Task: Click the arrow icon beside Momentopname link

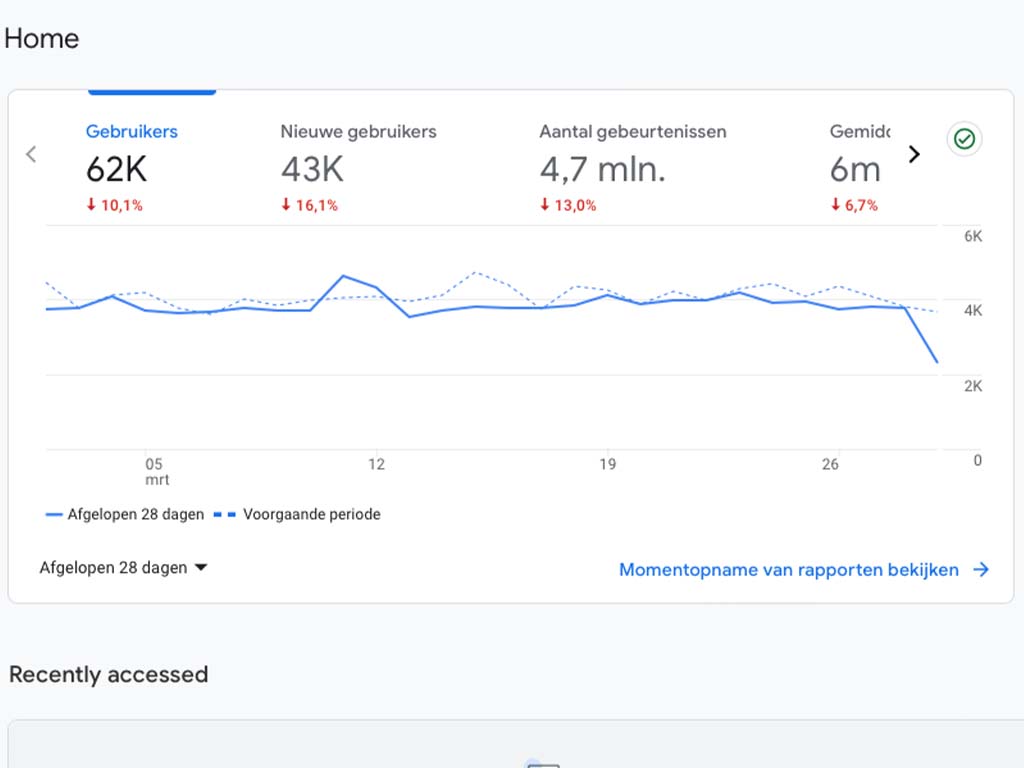Action: 981,570
